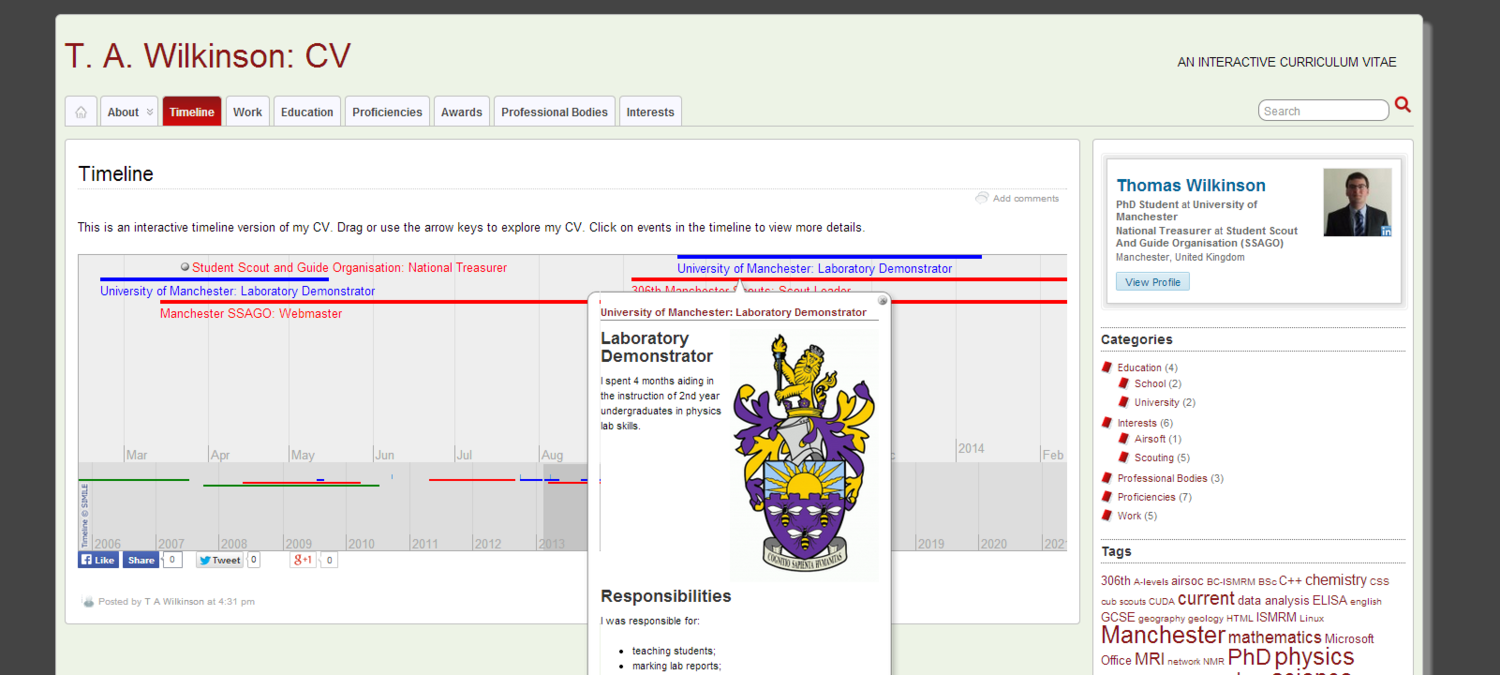Open the University category link
The height and width of the screenshot is (675, 1500).
(x=1157, y=403)
